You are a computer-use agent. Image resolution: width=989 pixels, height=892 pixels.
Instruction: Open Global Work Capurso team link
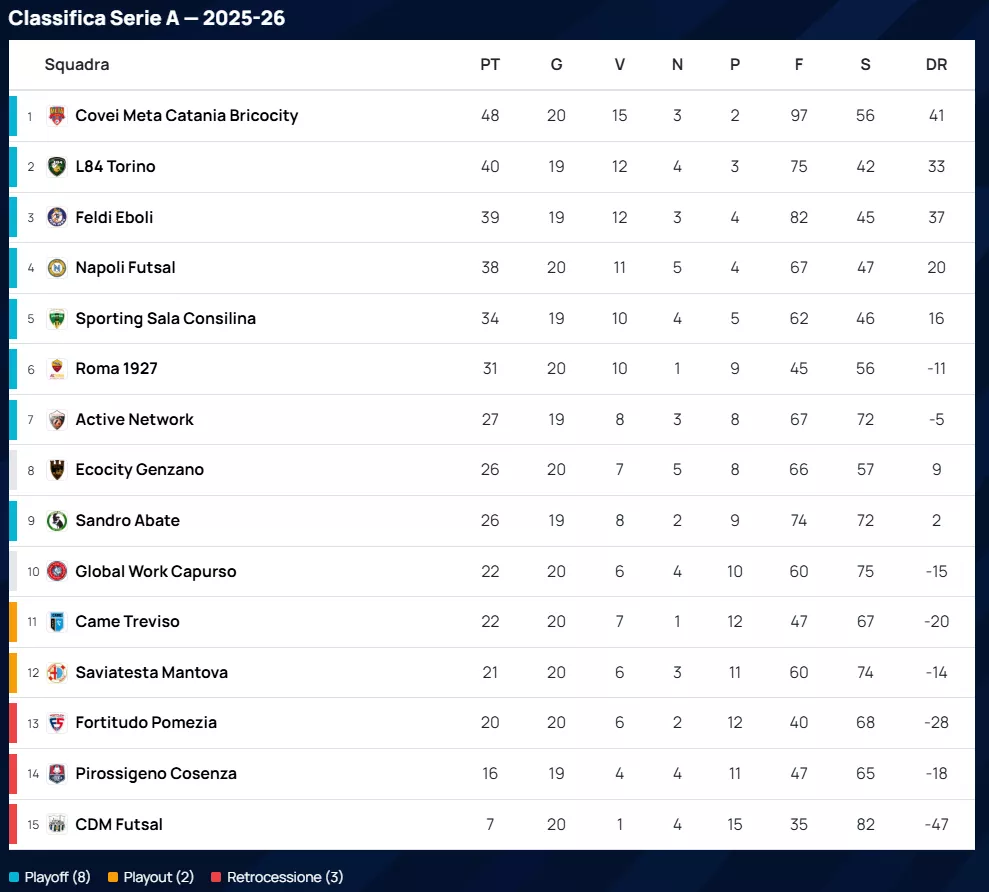tap(156, 572)
